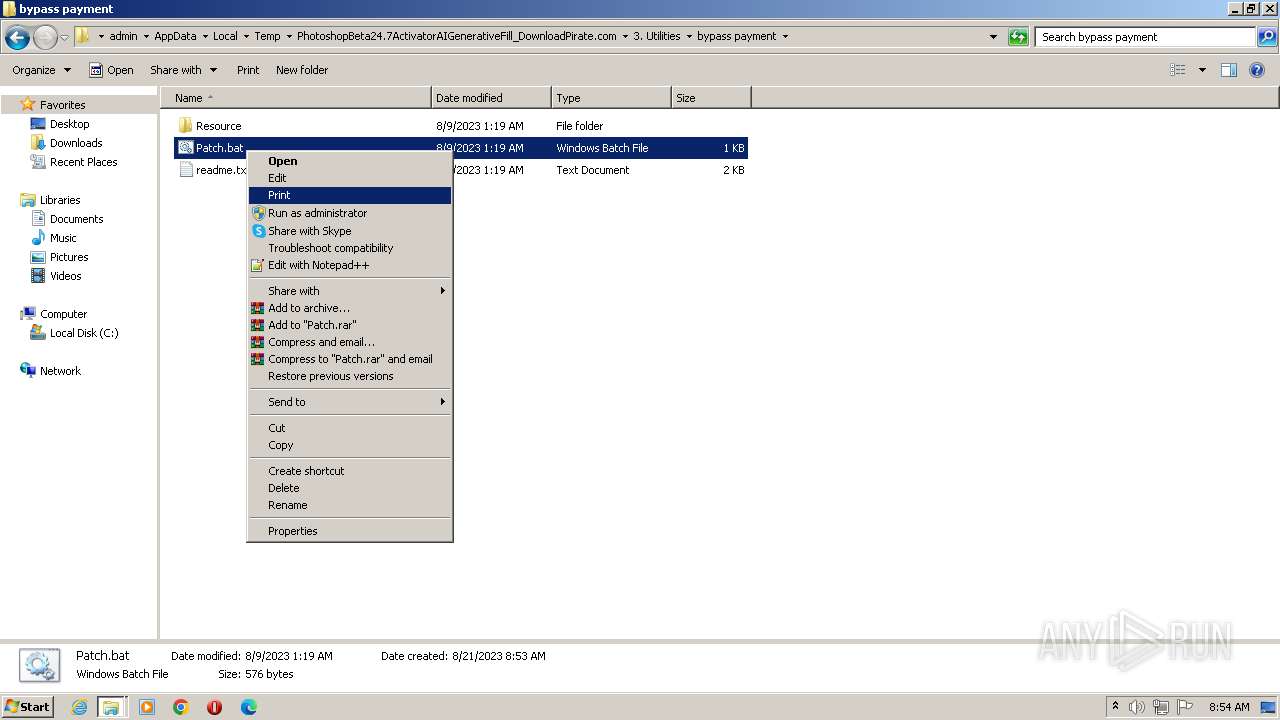Click the Change your view icon
The height and width of the screenshot is (720, 1280).
click(x=1178, y=70)
